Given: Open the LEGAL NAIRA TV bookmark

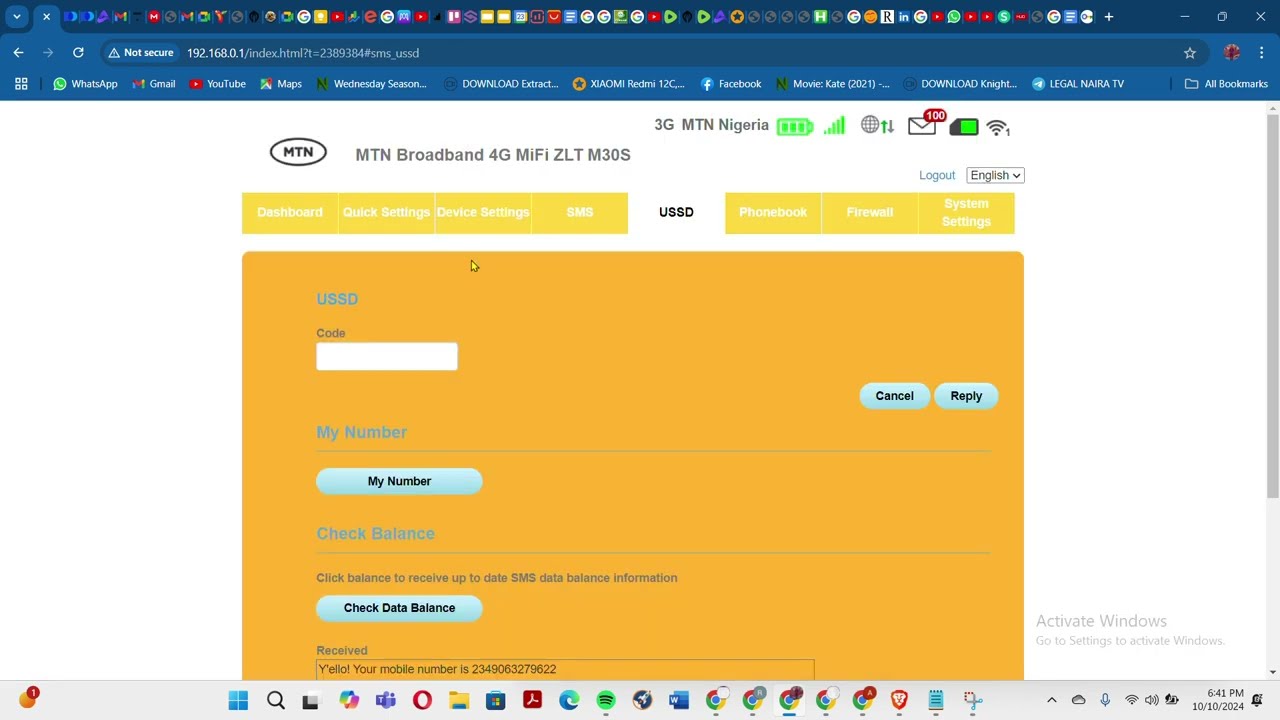Looking at the screenshot, I should pos(1077,84).
